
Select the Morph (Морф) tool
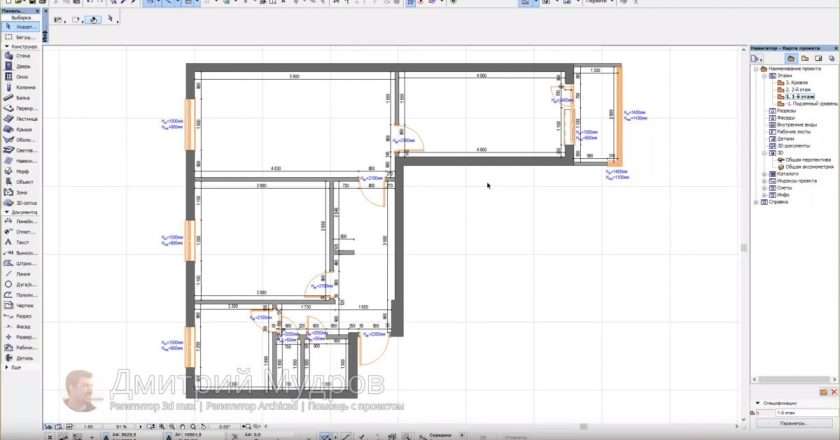(x=20, y=171)
